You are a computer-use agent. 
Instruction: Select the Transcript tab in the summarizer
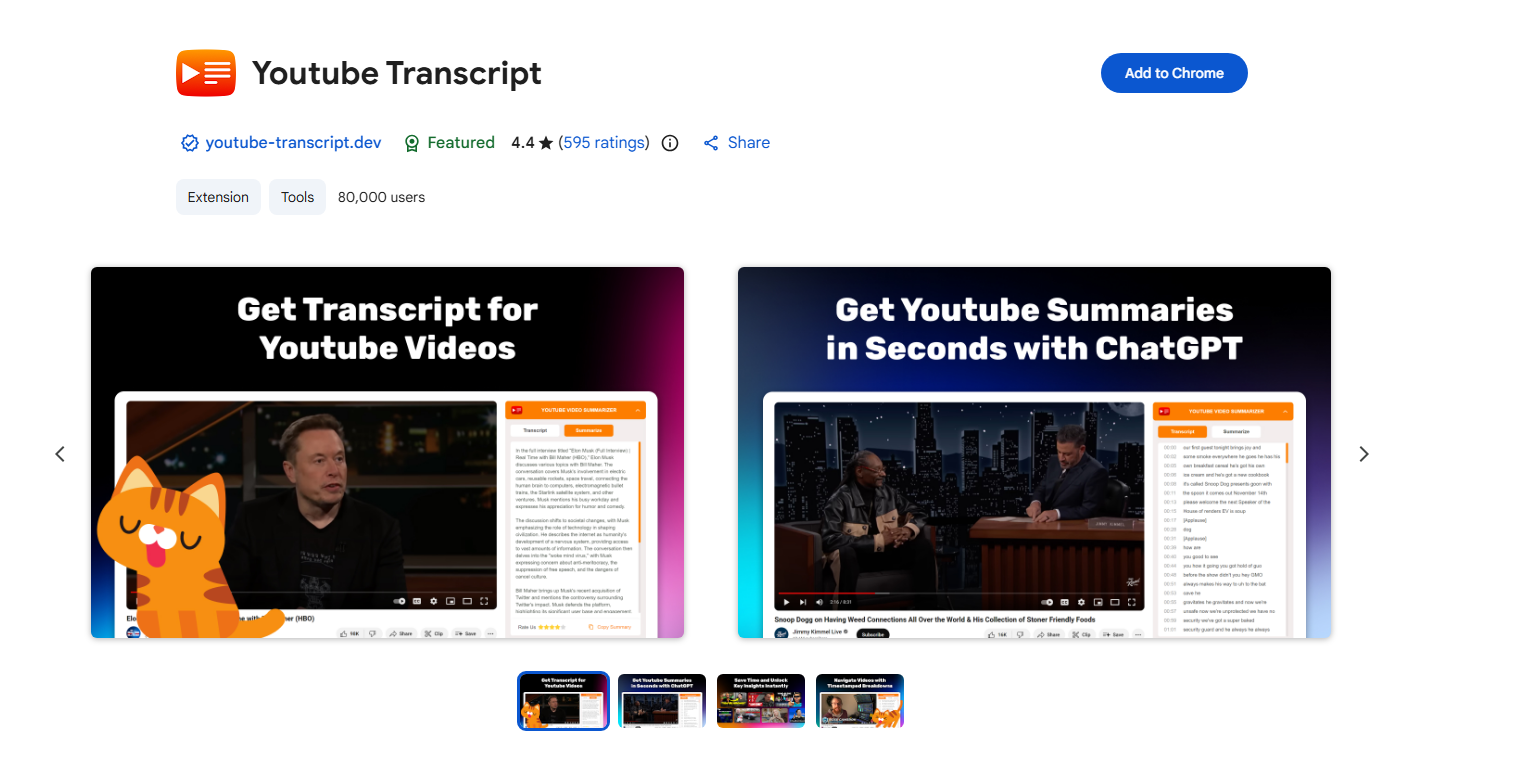tap(535, 430)
